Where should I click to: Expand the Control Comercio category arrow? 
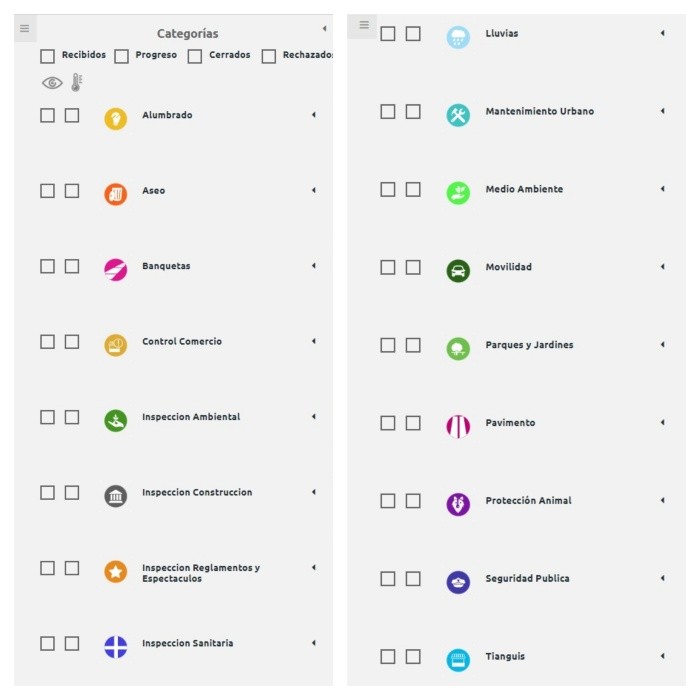(x=313, y=341)
